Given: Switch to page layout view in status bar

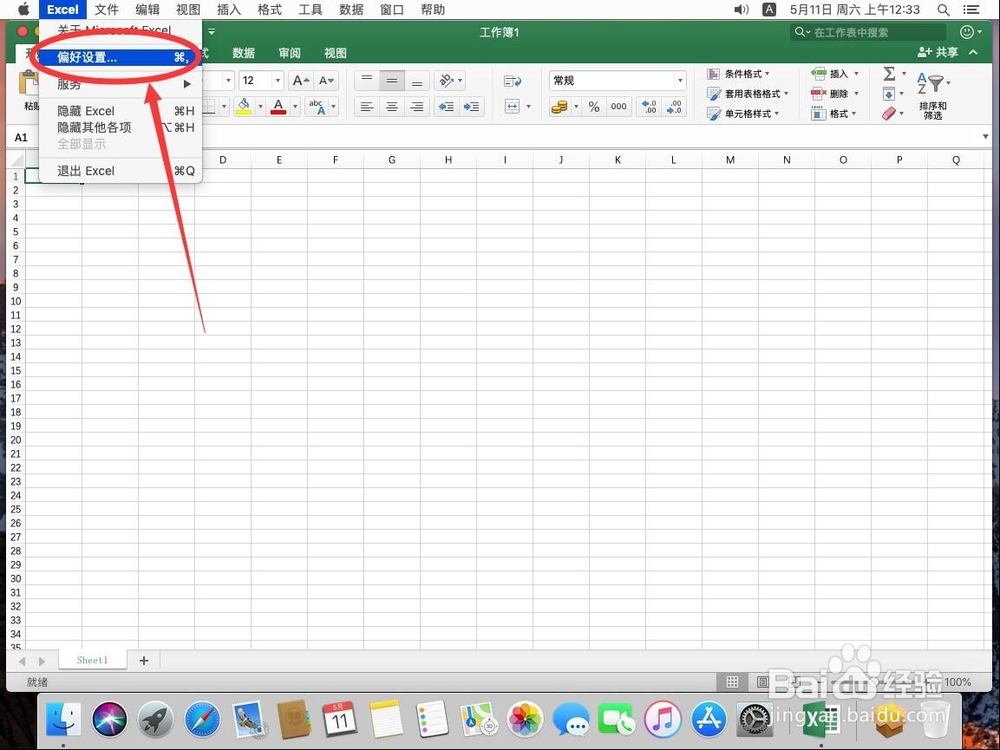Looking at the screenshot, I should 762,682.
